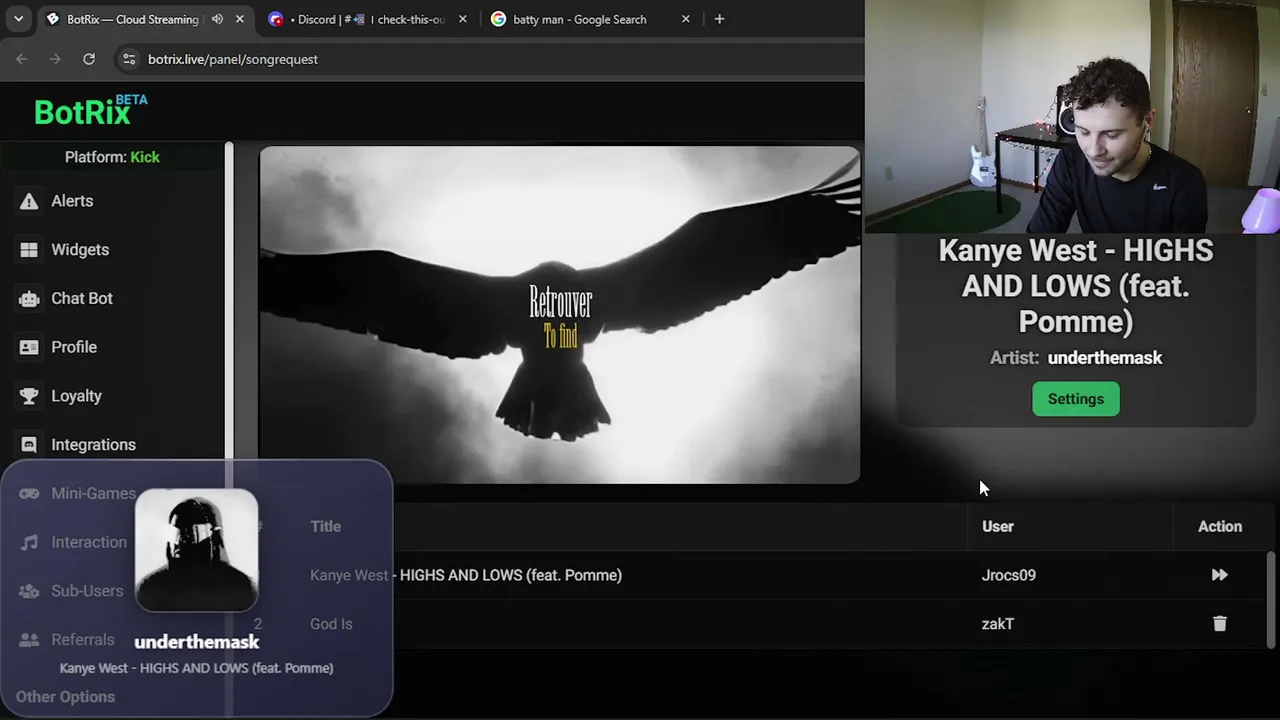The width and height of the screenshot is (1280, 720).
Task: Open the Chat Bot menu item
Action: click(82, 299)
